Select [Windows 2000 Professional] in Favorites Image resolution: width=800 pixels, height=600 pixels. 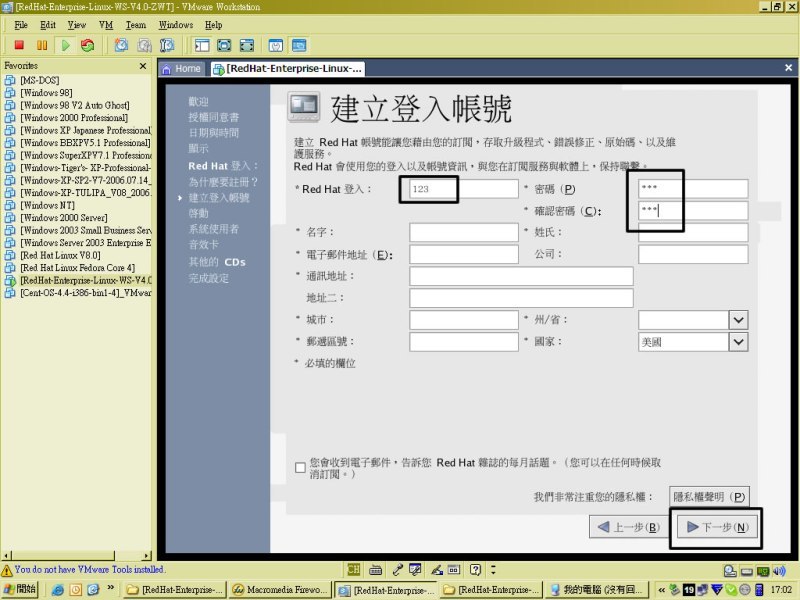[66, 118]
